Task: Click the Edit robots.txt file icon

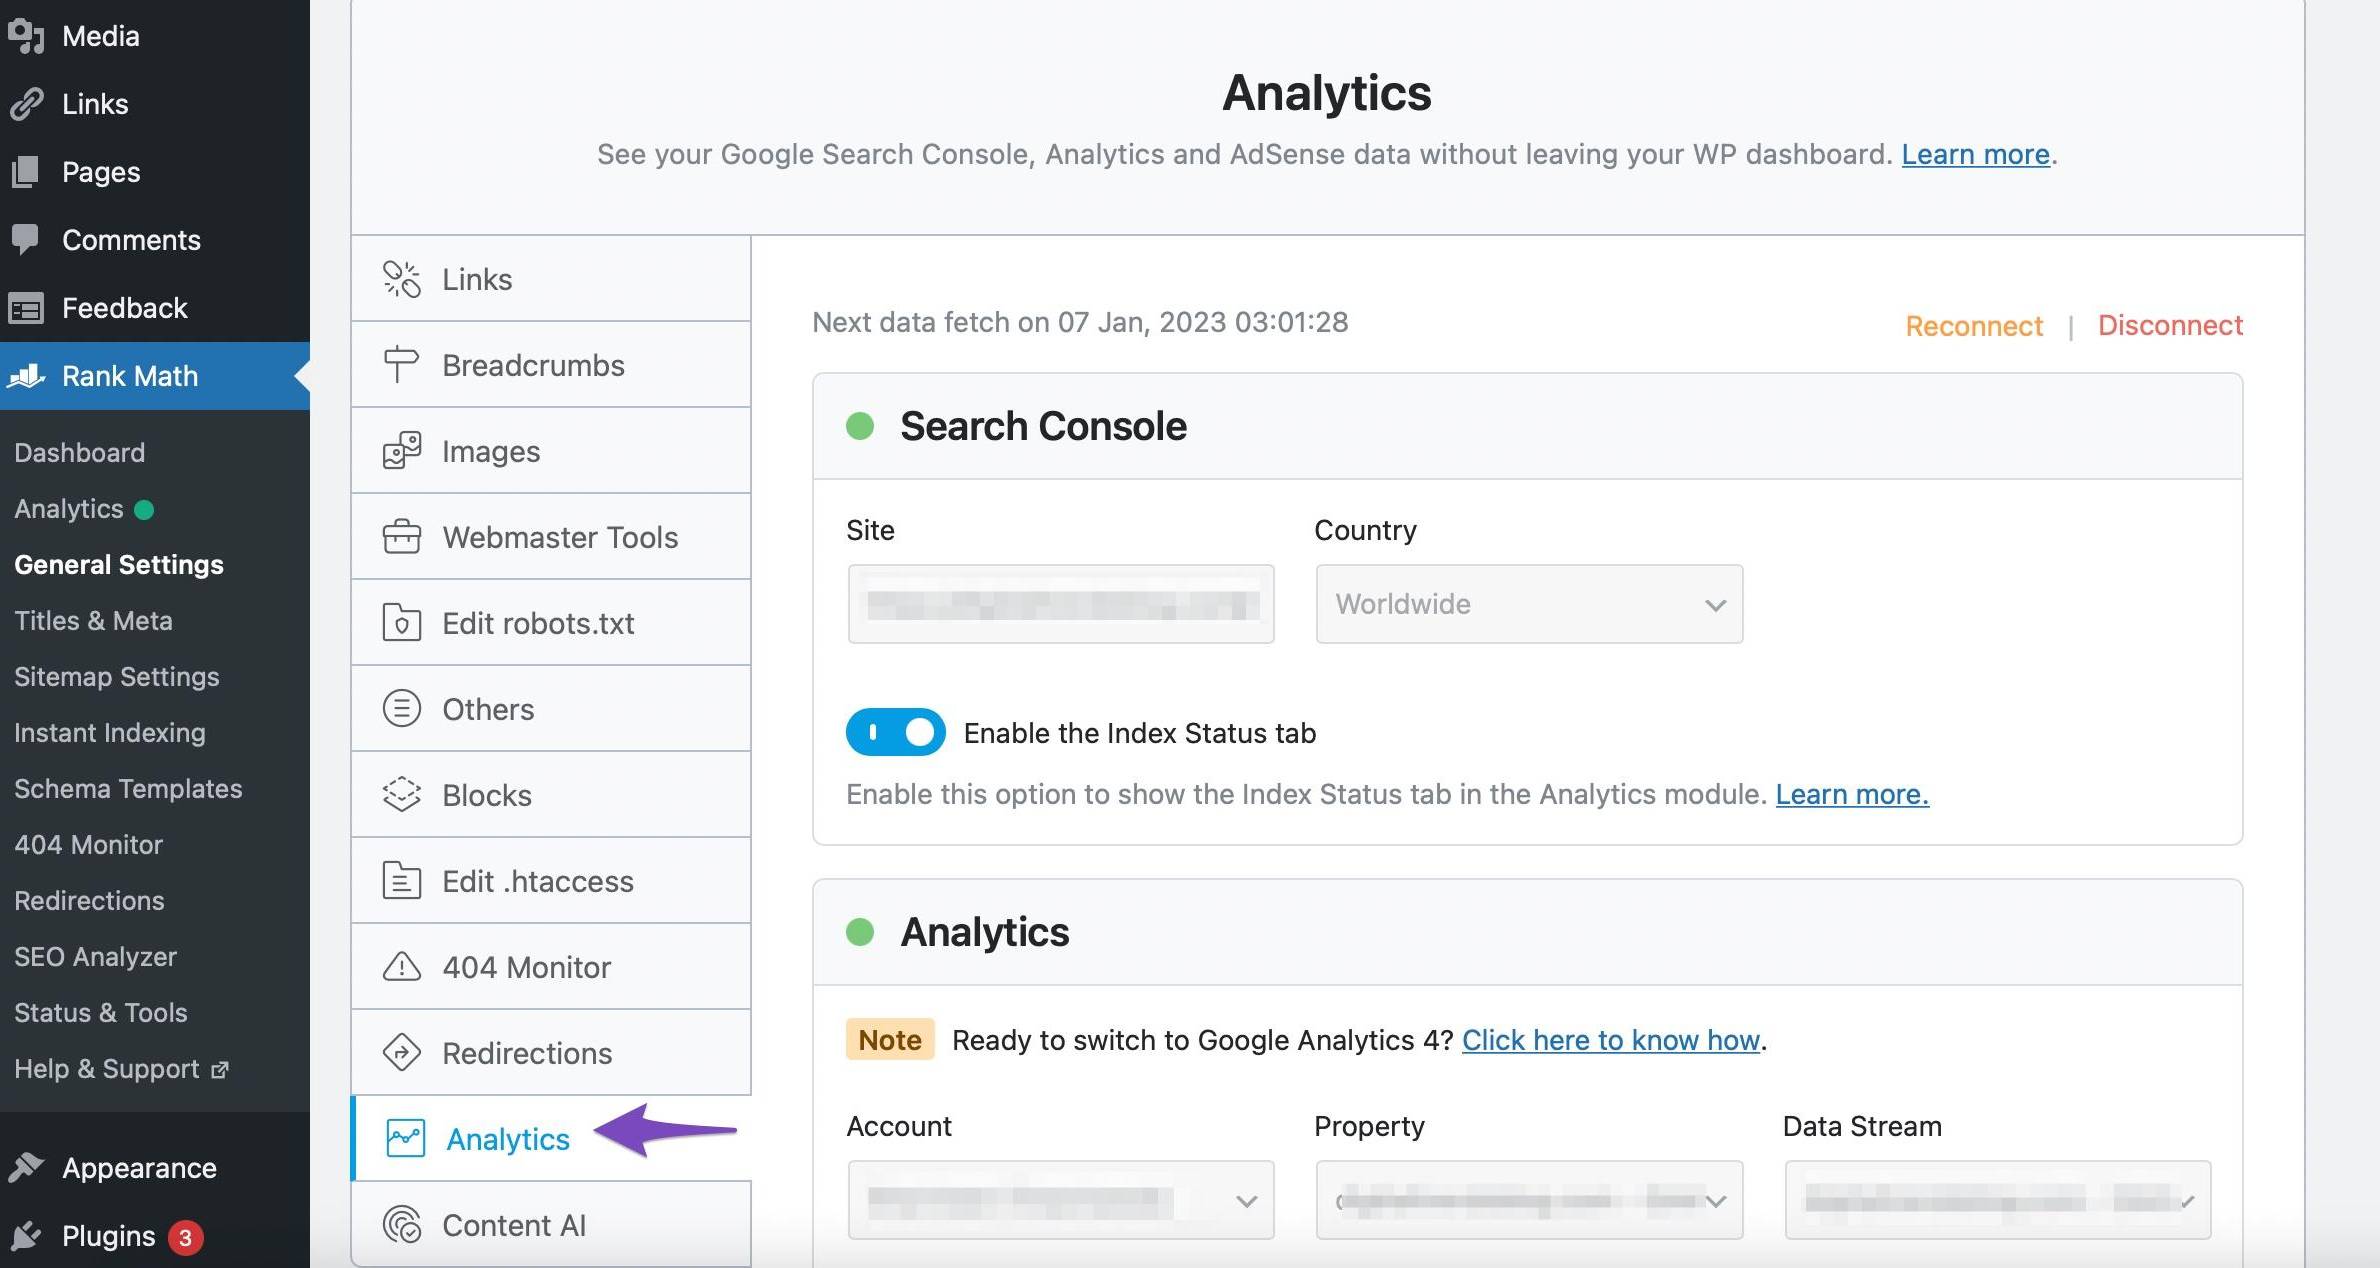Action: [x=401, y=623]
